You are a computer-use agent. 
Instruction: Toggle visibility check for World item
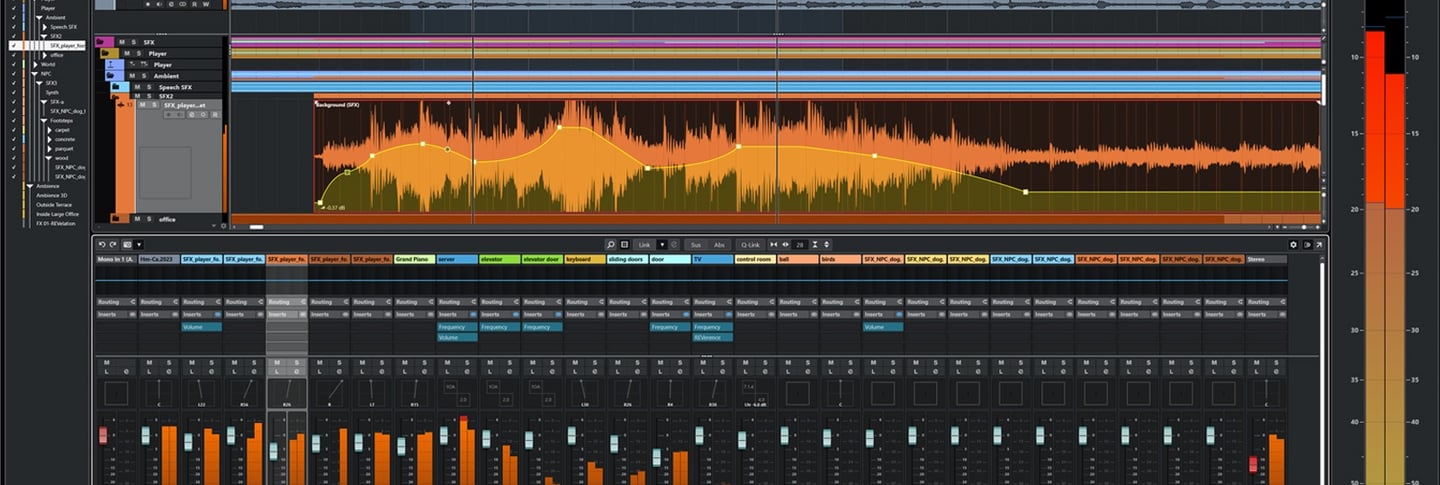pos(14,64)
